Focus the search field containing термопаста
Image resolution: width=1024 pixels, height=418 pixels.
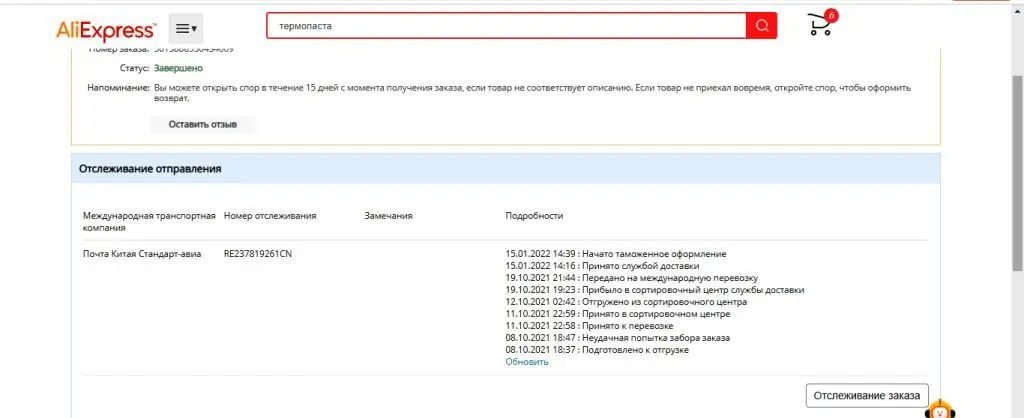(506, 26)
